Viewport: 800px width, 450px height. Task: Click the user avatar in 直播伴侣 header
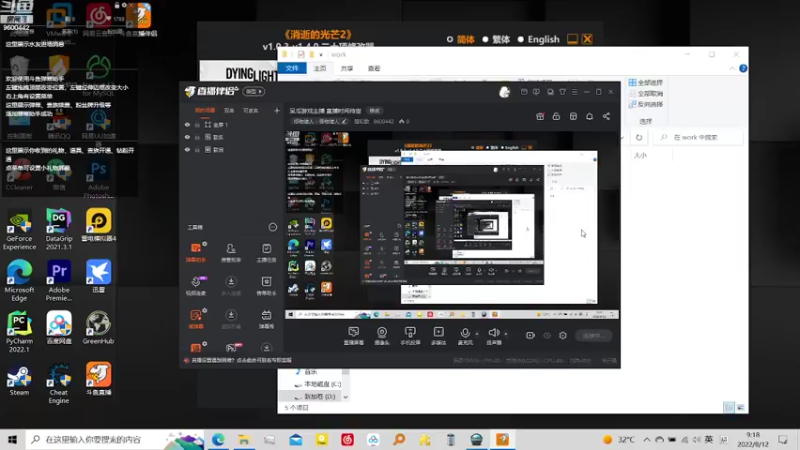coord(504,92)
